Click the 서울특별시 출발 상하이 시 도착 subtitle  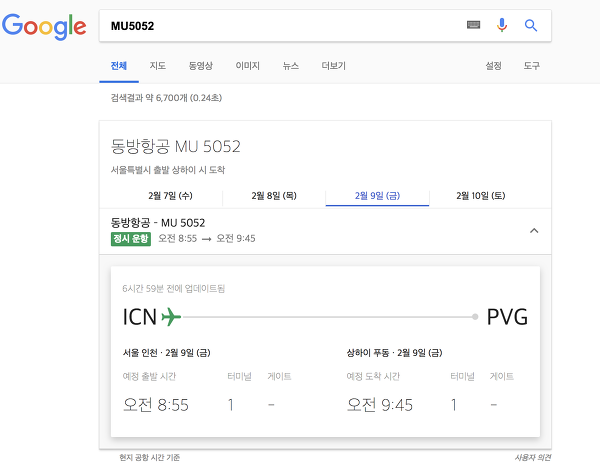168,170
